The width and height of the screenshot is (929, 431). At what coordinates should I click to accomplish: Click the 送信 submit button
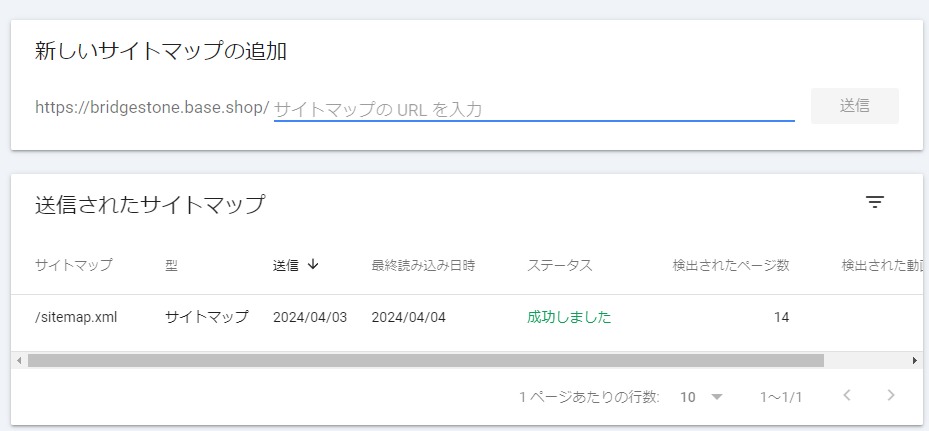[x=854, y=106]
